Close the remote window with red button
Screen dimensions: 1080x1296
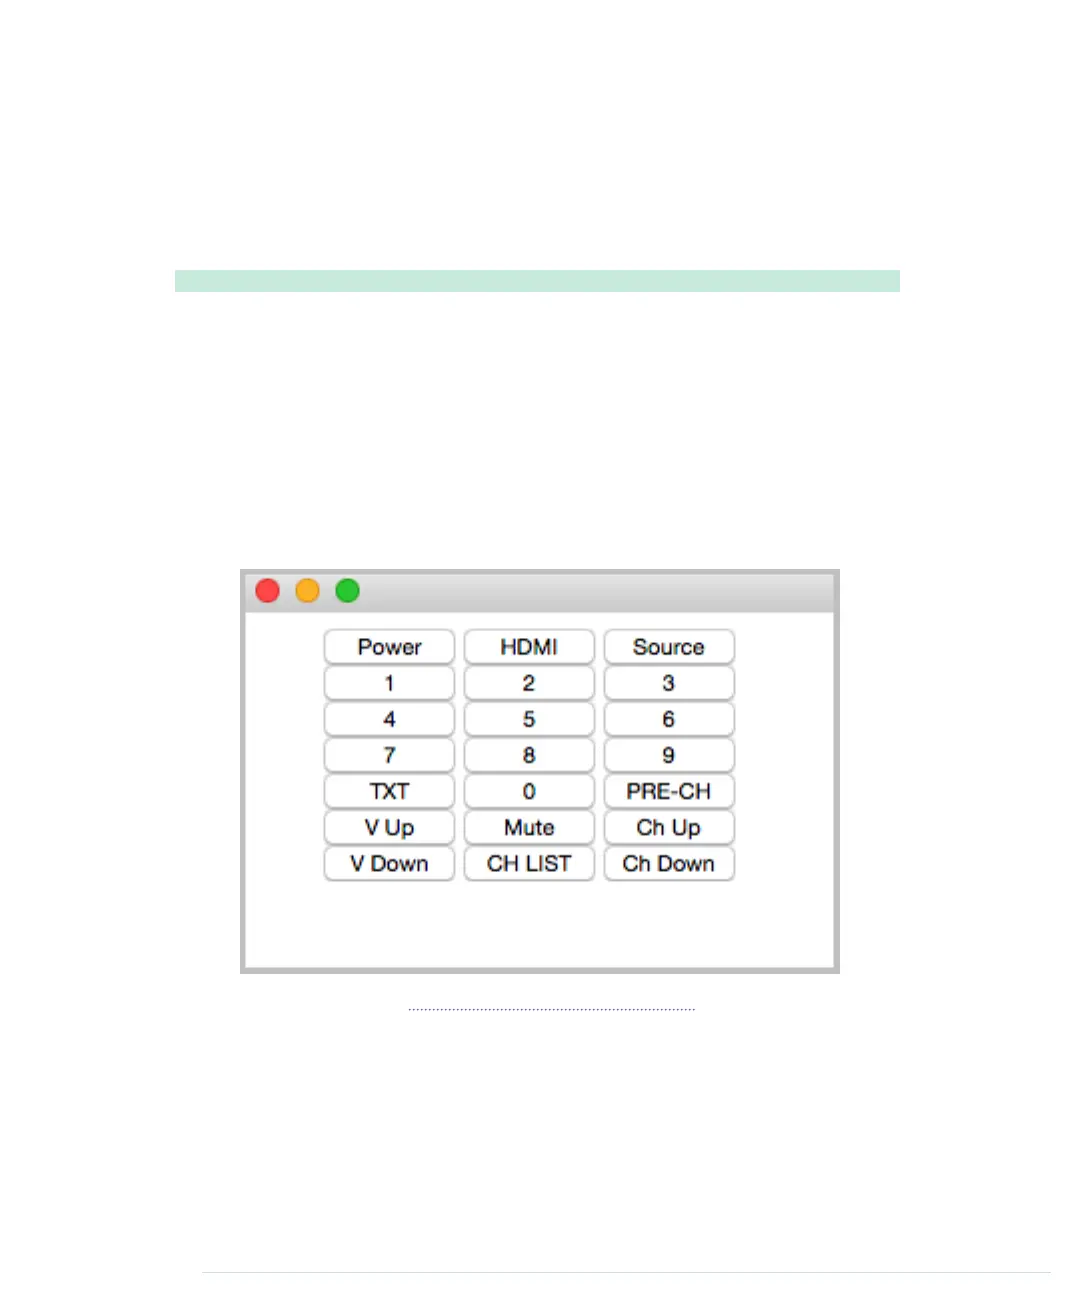pos(268,591)
